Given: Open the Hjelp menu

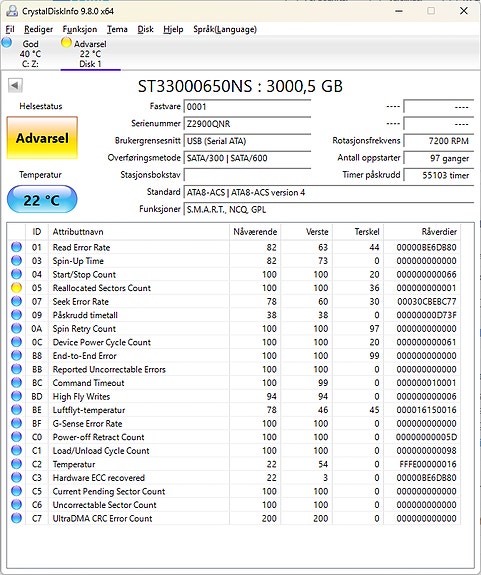Looking at the screenshot, I should (x=173, y=29).
